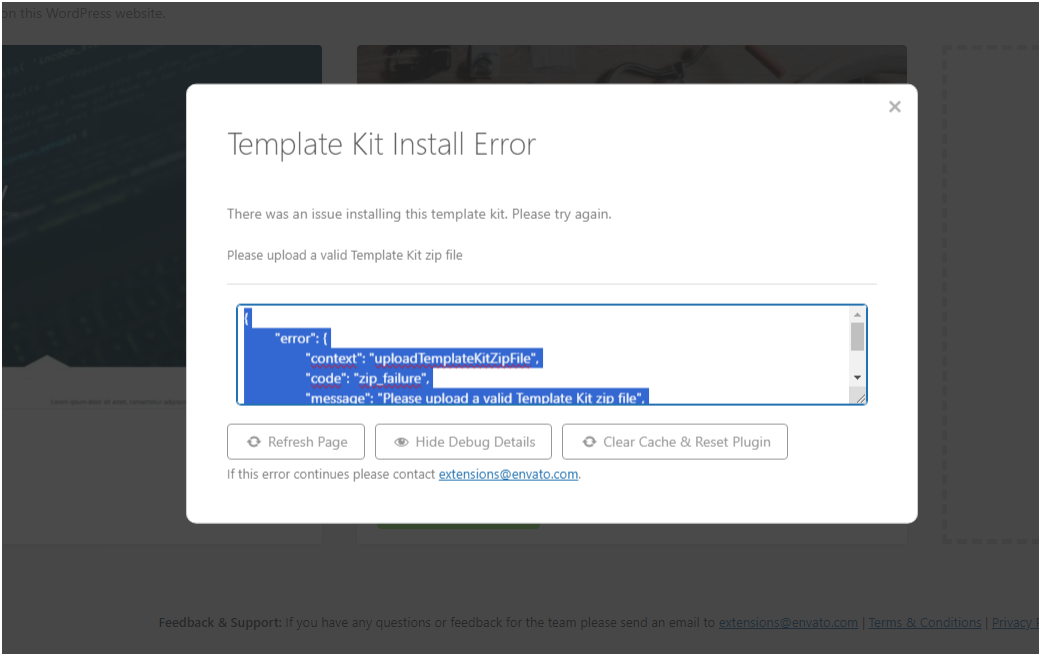
Task: Hide Debug Details via its button text
Action: tap(475, 442)
